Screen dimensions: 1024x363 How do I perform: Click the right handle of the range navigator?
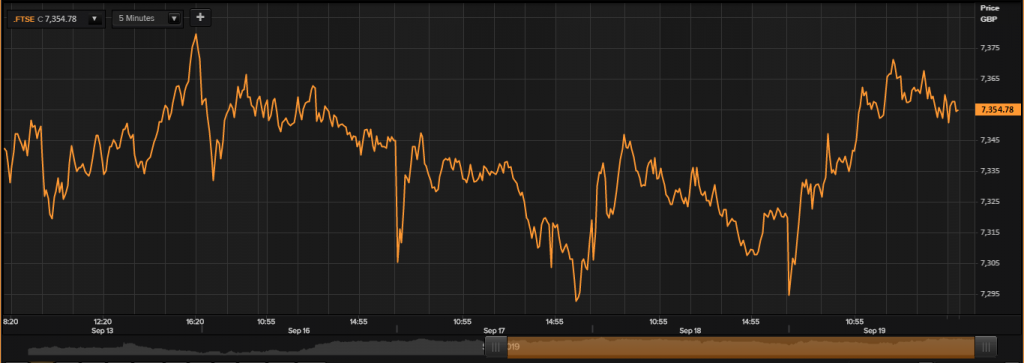pos(985,347)
